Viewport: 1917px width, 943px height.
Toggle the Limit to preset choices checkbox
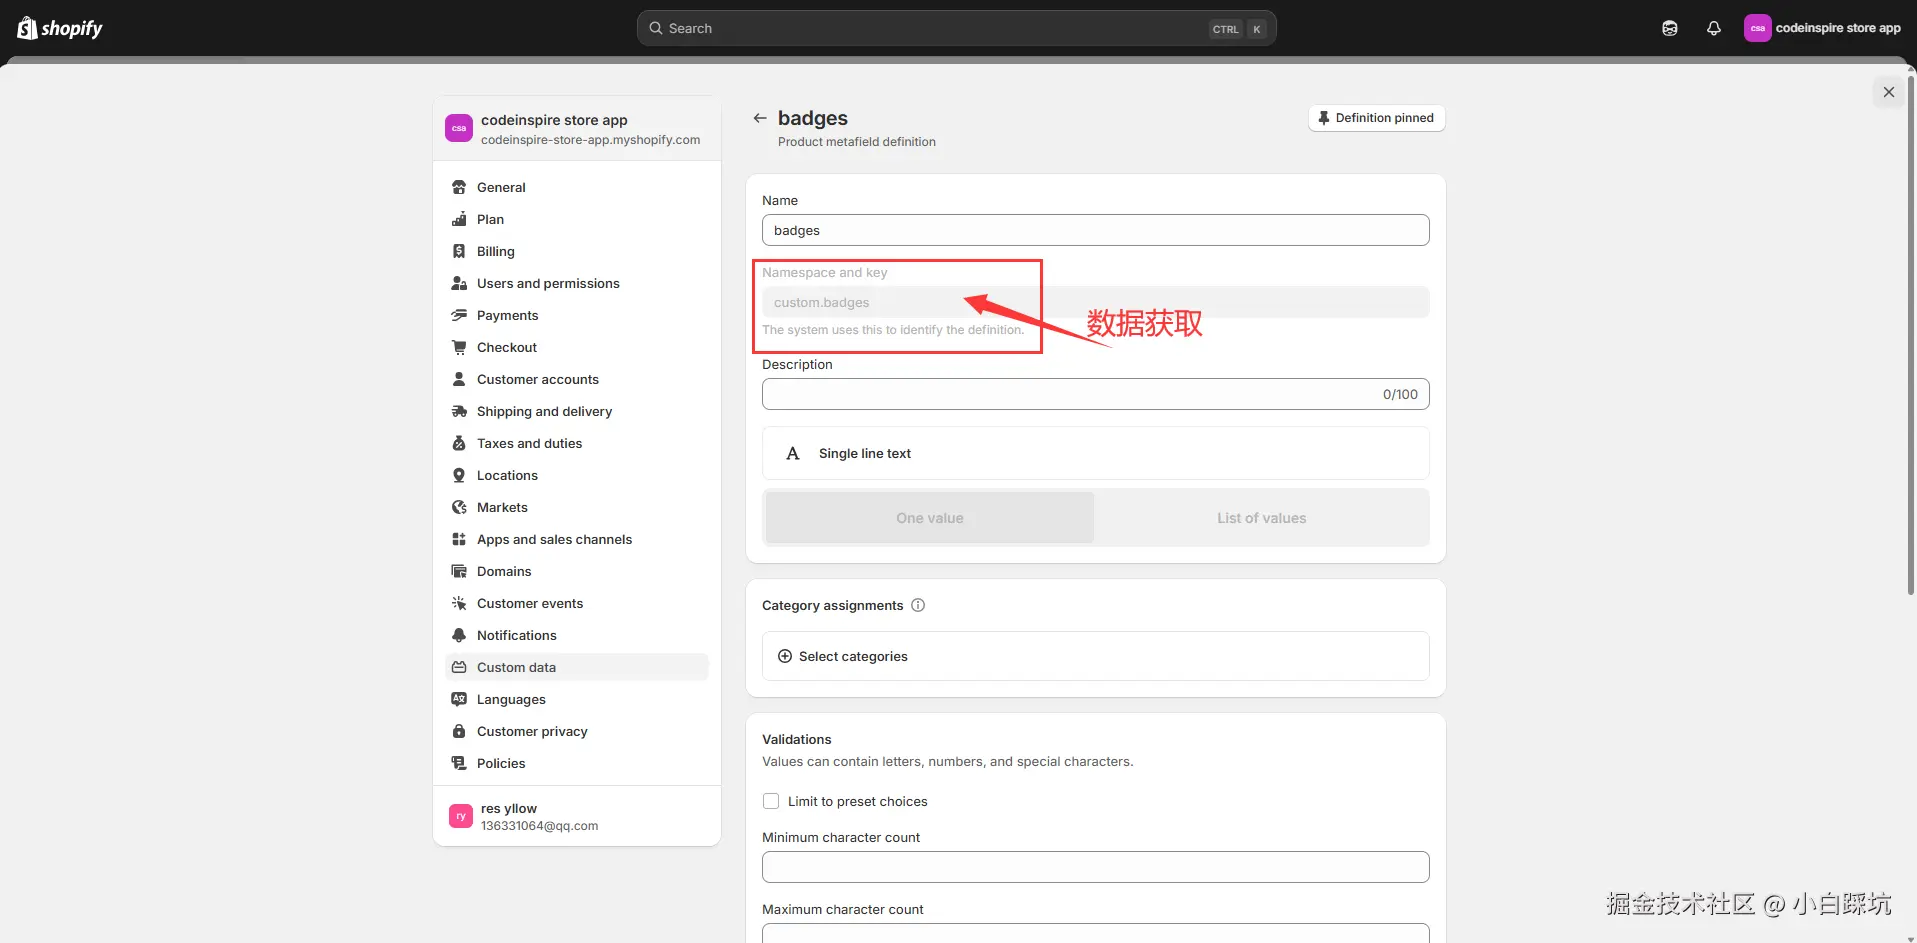click(771, 801)
